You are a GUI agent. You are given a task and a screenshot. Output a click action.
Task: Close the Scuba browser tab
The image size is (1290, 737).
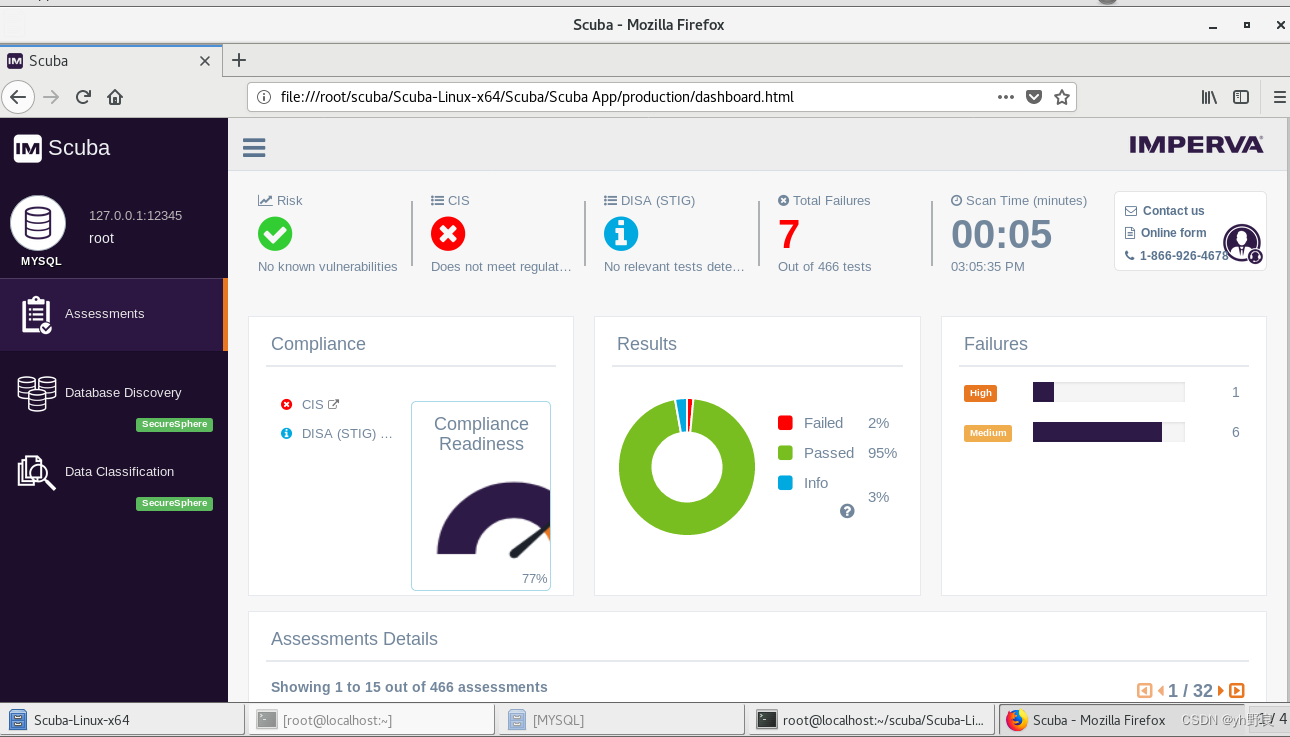pos(205,61)
